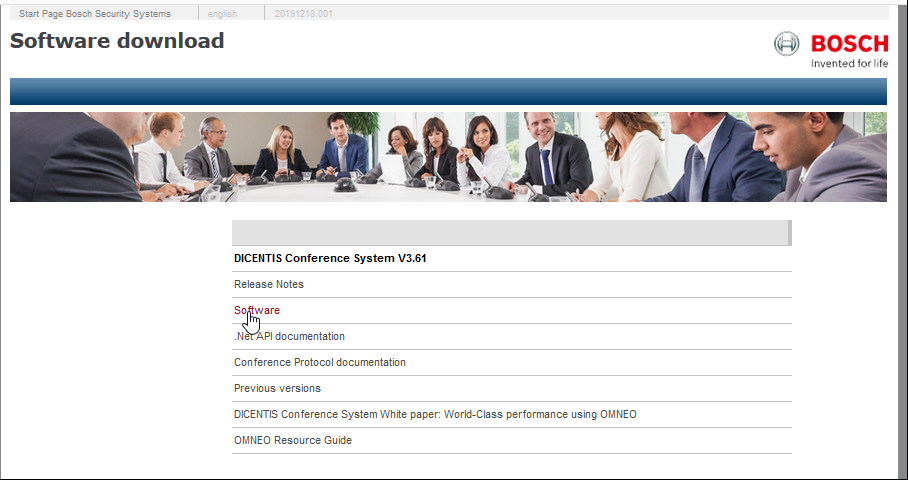Go to Start Page Bosch Security Systems
This screenshot has width=908, height=480.
(95, 14)
